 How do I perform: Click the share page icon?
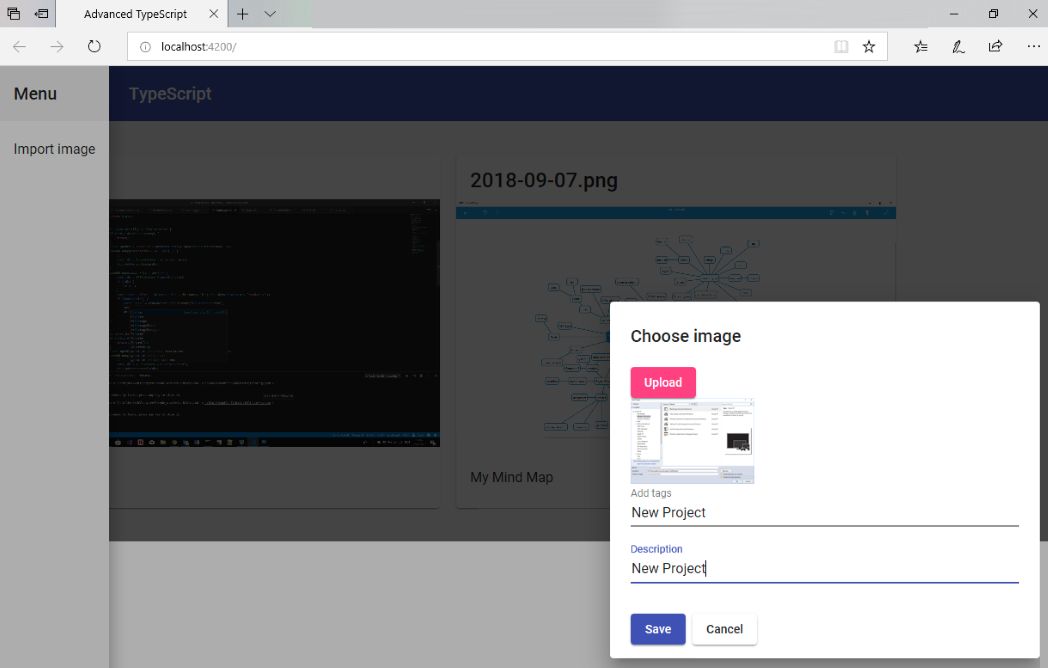point(995,46)
